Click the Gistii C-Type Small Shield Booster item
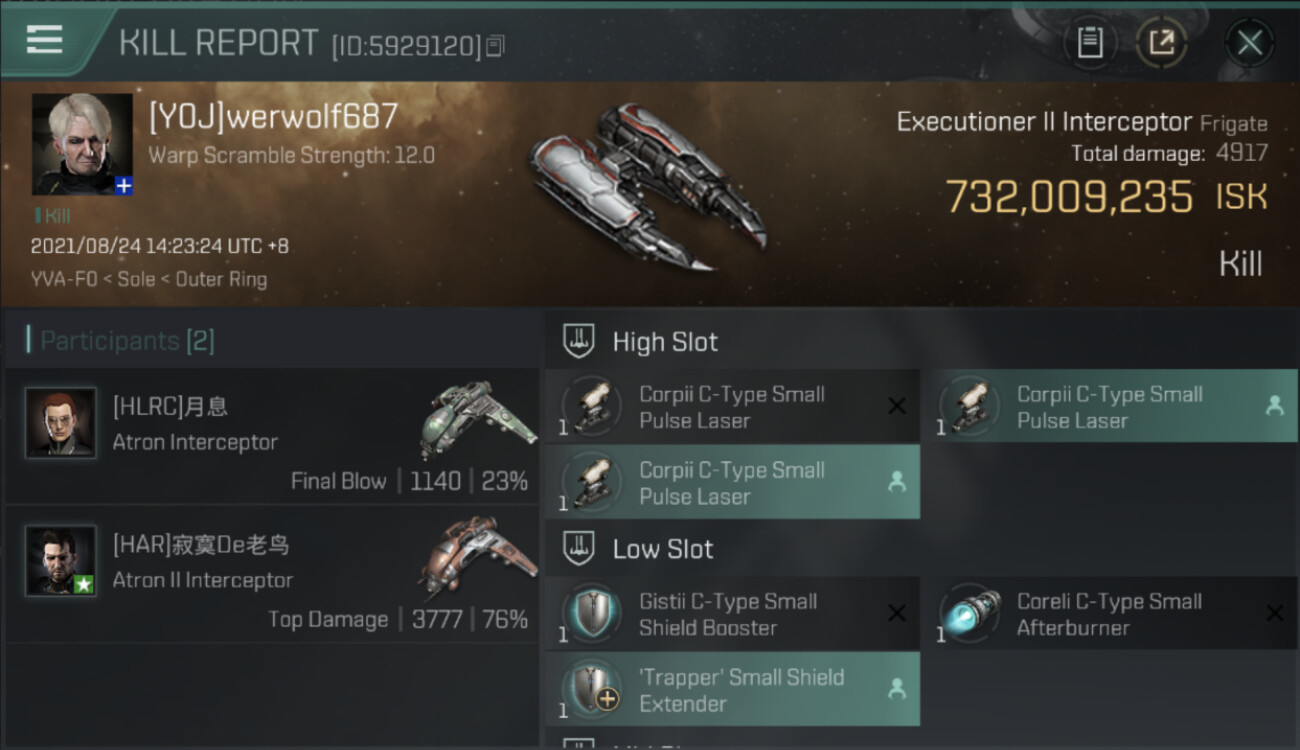This screenshot has height=750, width=1300. [733, 614]
